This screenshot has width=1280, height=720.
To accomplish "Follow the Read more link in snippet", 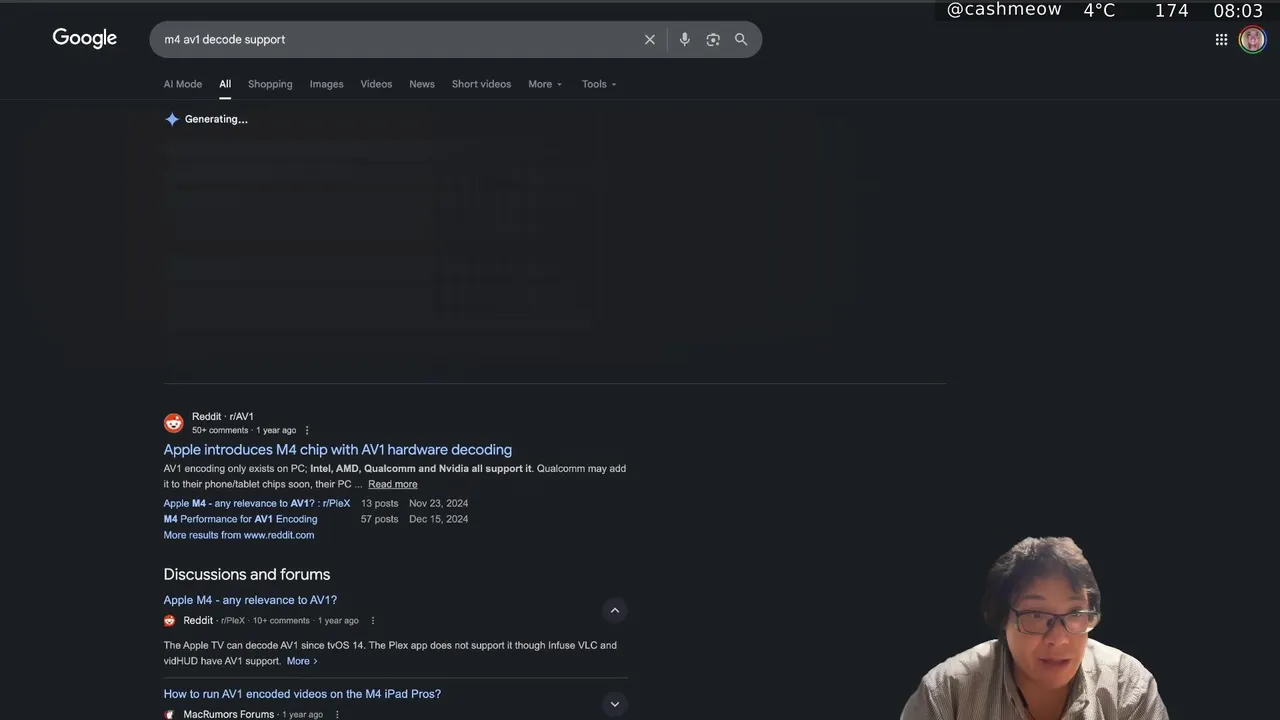I will point(393,484).
